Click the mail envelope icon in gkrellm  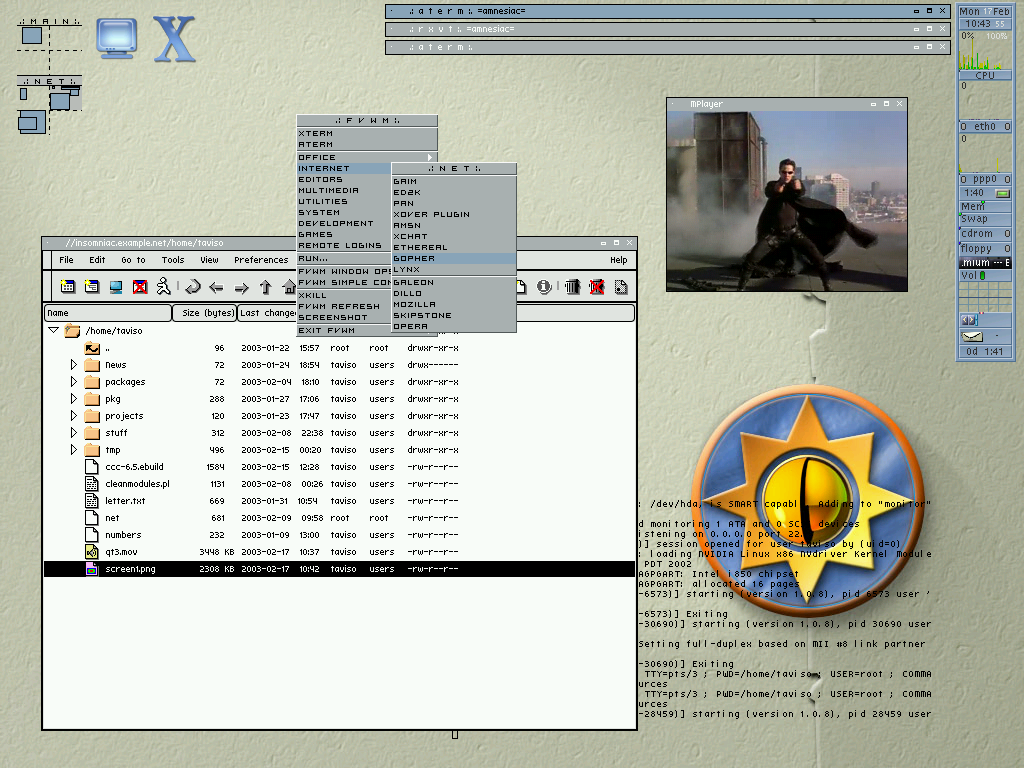tap(973, 335)
